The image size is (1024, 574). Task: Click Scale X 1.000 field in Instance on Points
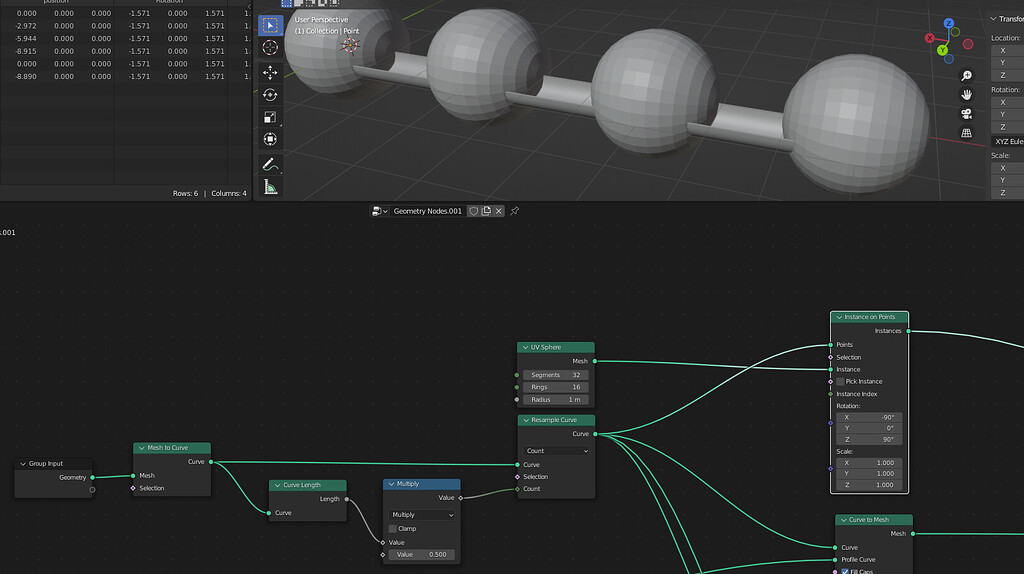pyautogui.click(x=869, y=462)
